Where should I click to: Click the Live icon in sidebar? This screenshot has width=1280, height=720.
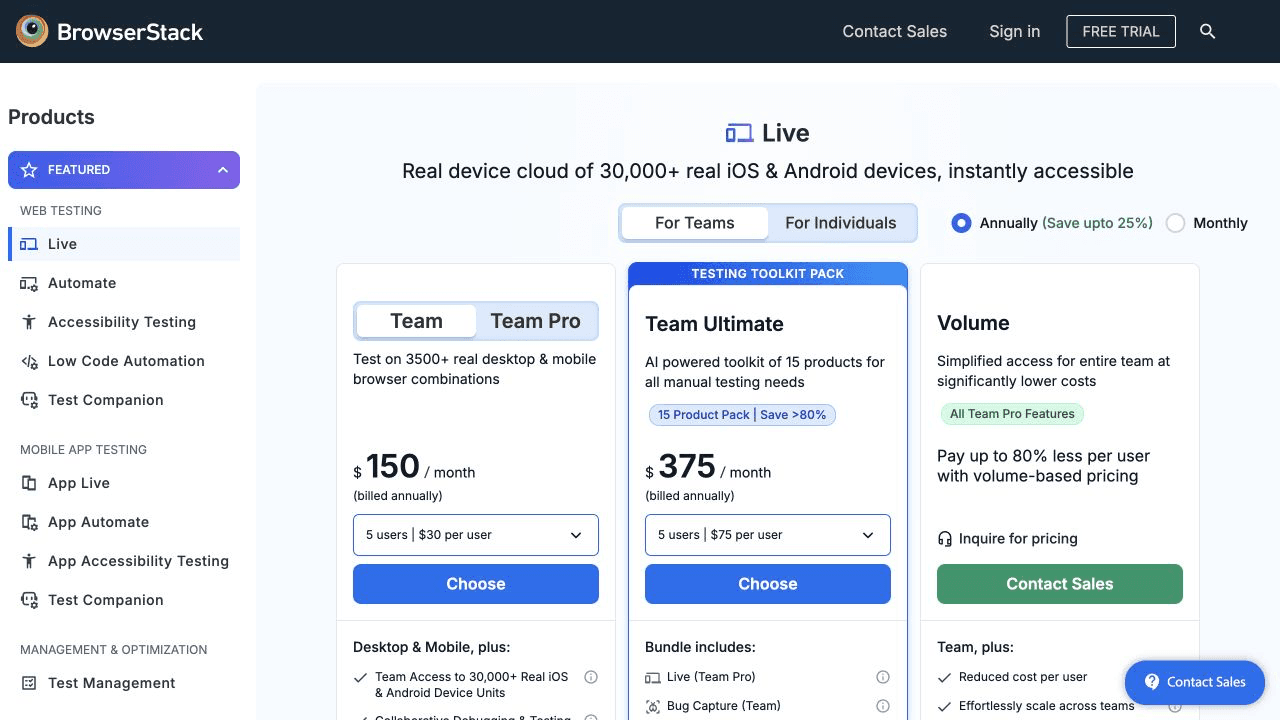29,244
